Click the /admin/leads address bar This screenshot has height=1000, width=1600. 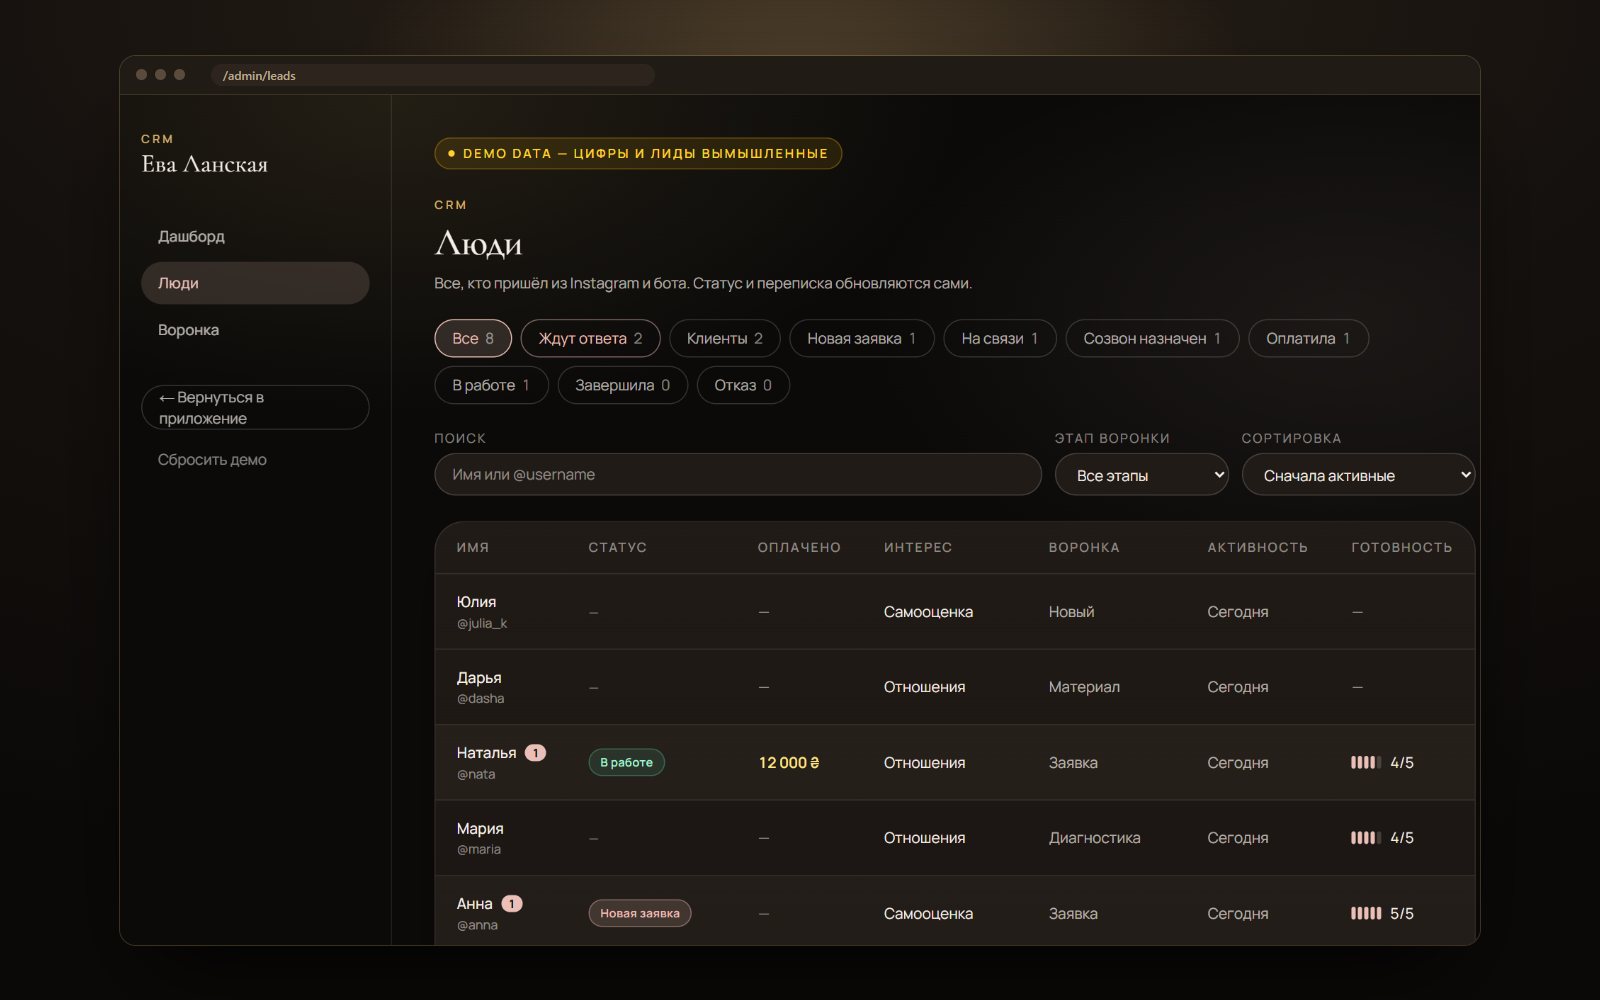pyautogui.click(x=433, y=75)
